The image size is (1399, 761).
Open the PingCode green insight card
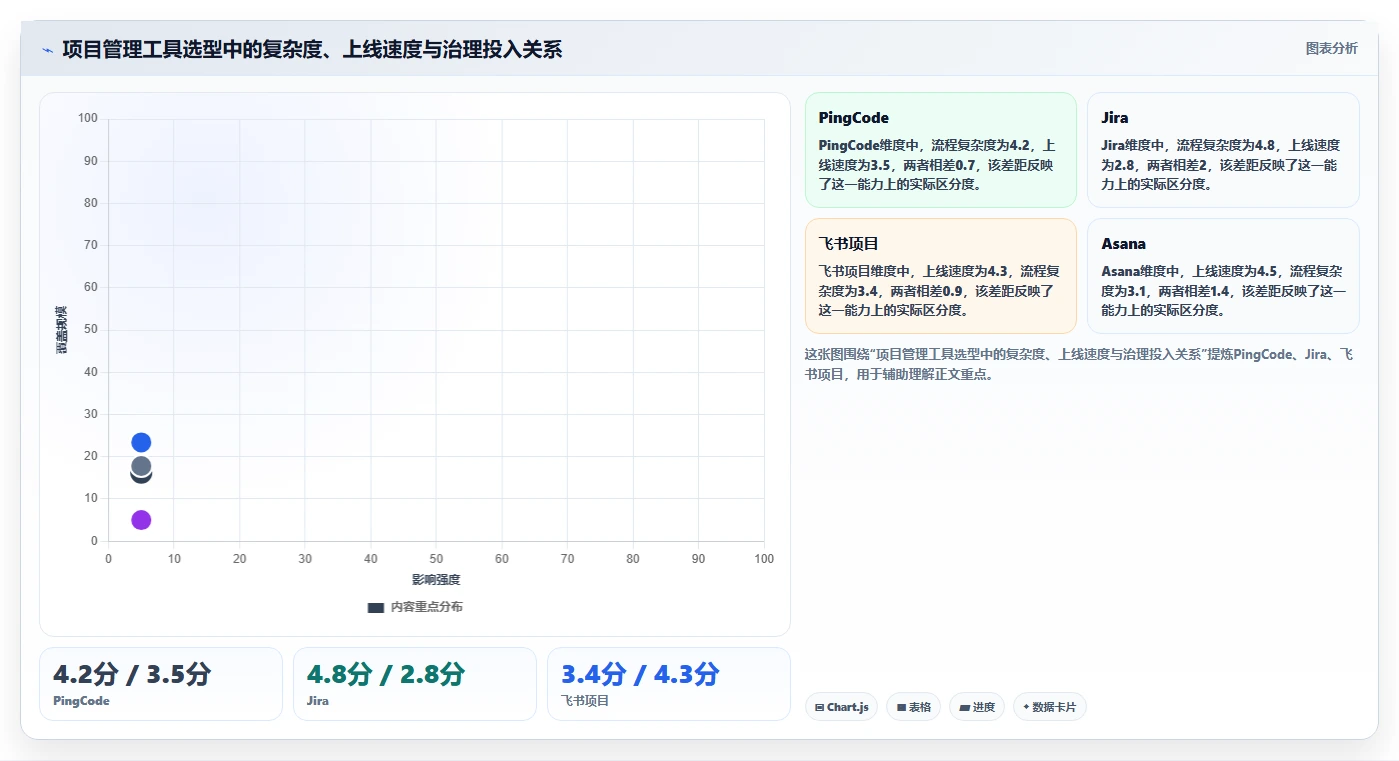(940, 150)
